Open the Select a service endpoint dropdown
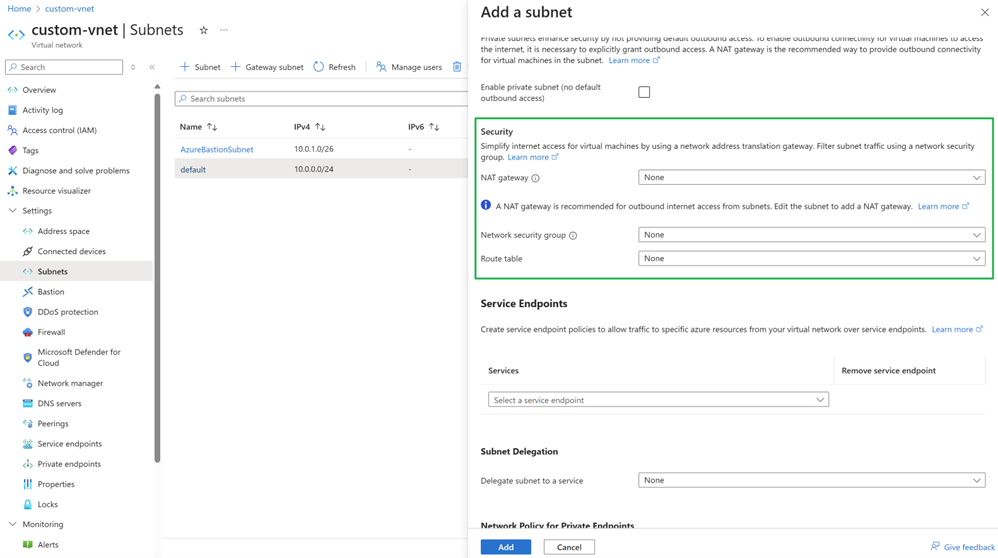This screenshot has width=998, height=558. 658,400
